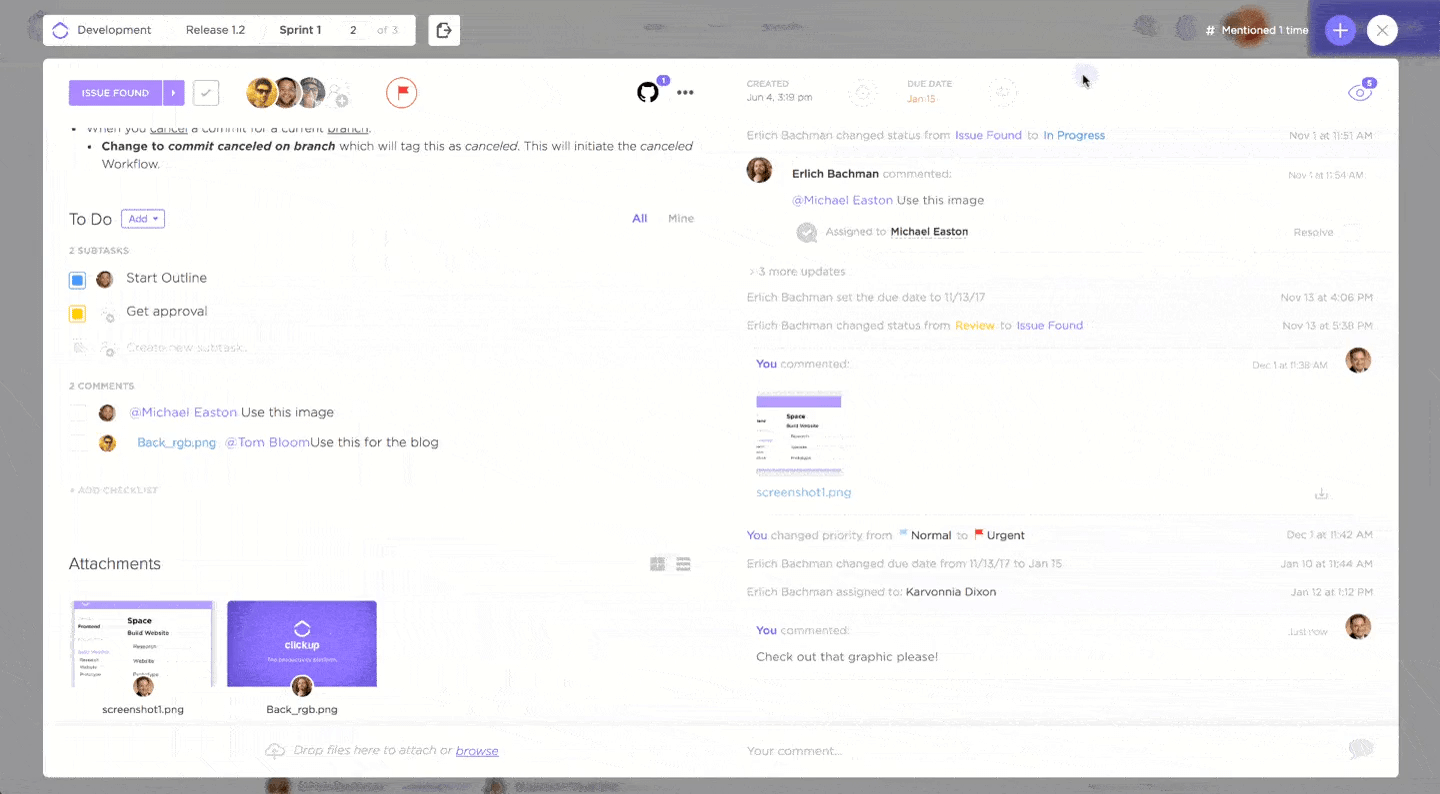Open the Development breadcrumb
Image resolution: width=1440 pixels, height=794 pixels.
click(x=114, y=30)
